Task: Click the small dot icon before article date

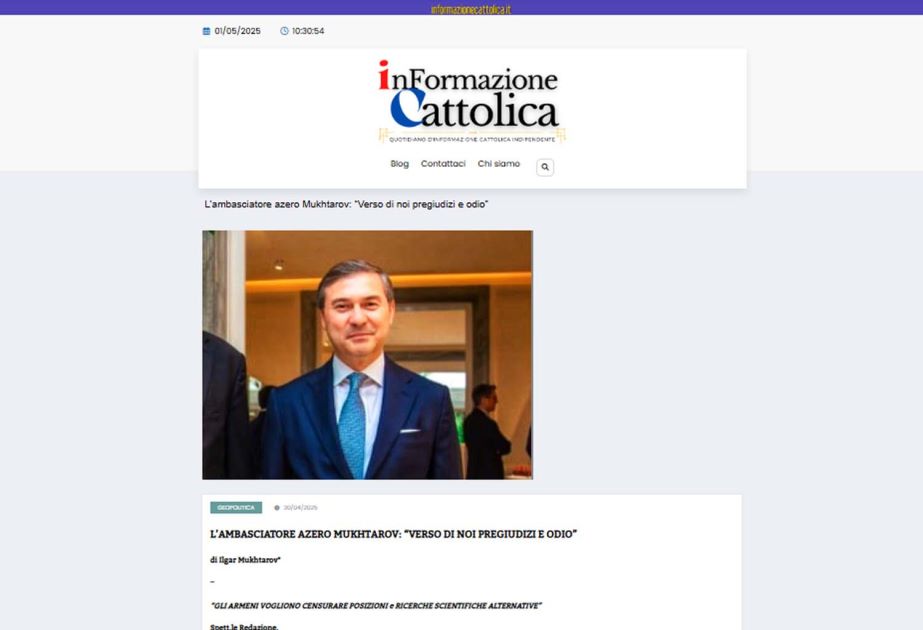Action: tap(277, 508)
